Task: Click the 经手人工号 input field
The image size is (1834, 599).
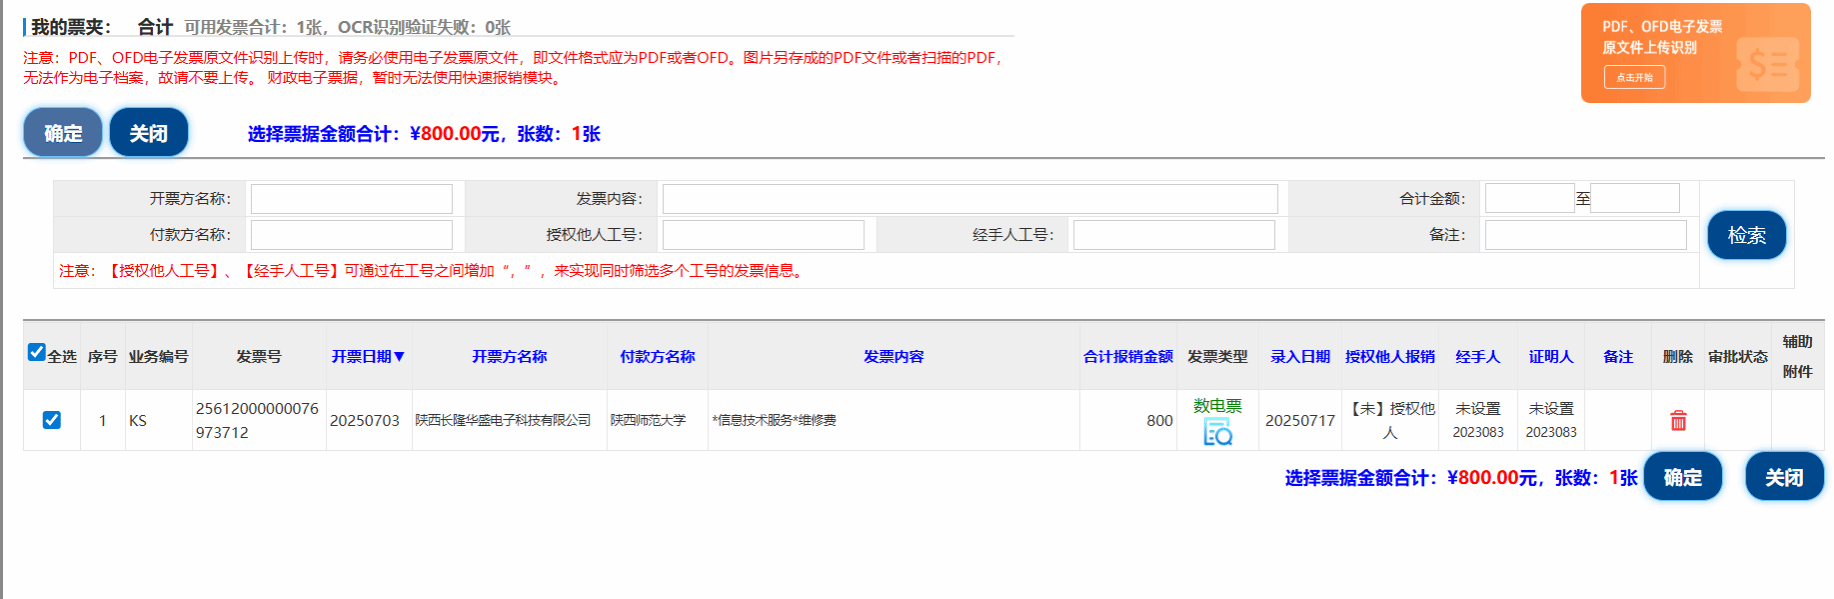Action: [x=1173, y=235]
